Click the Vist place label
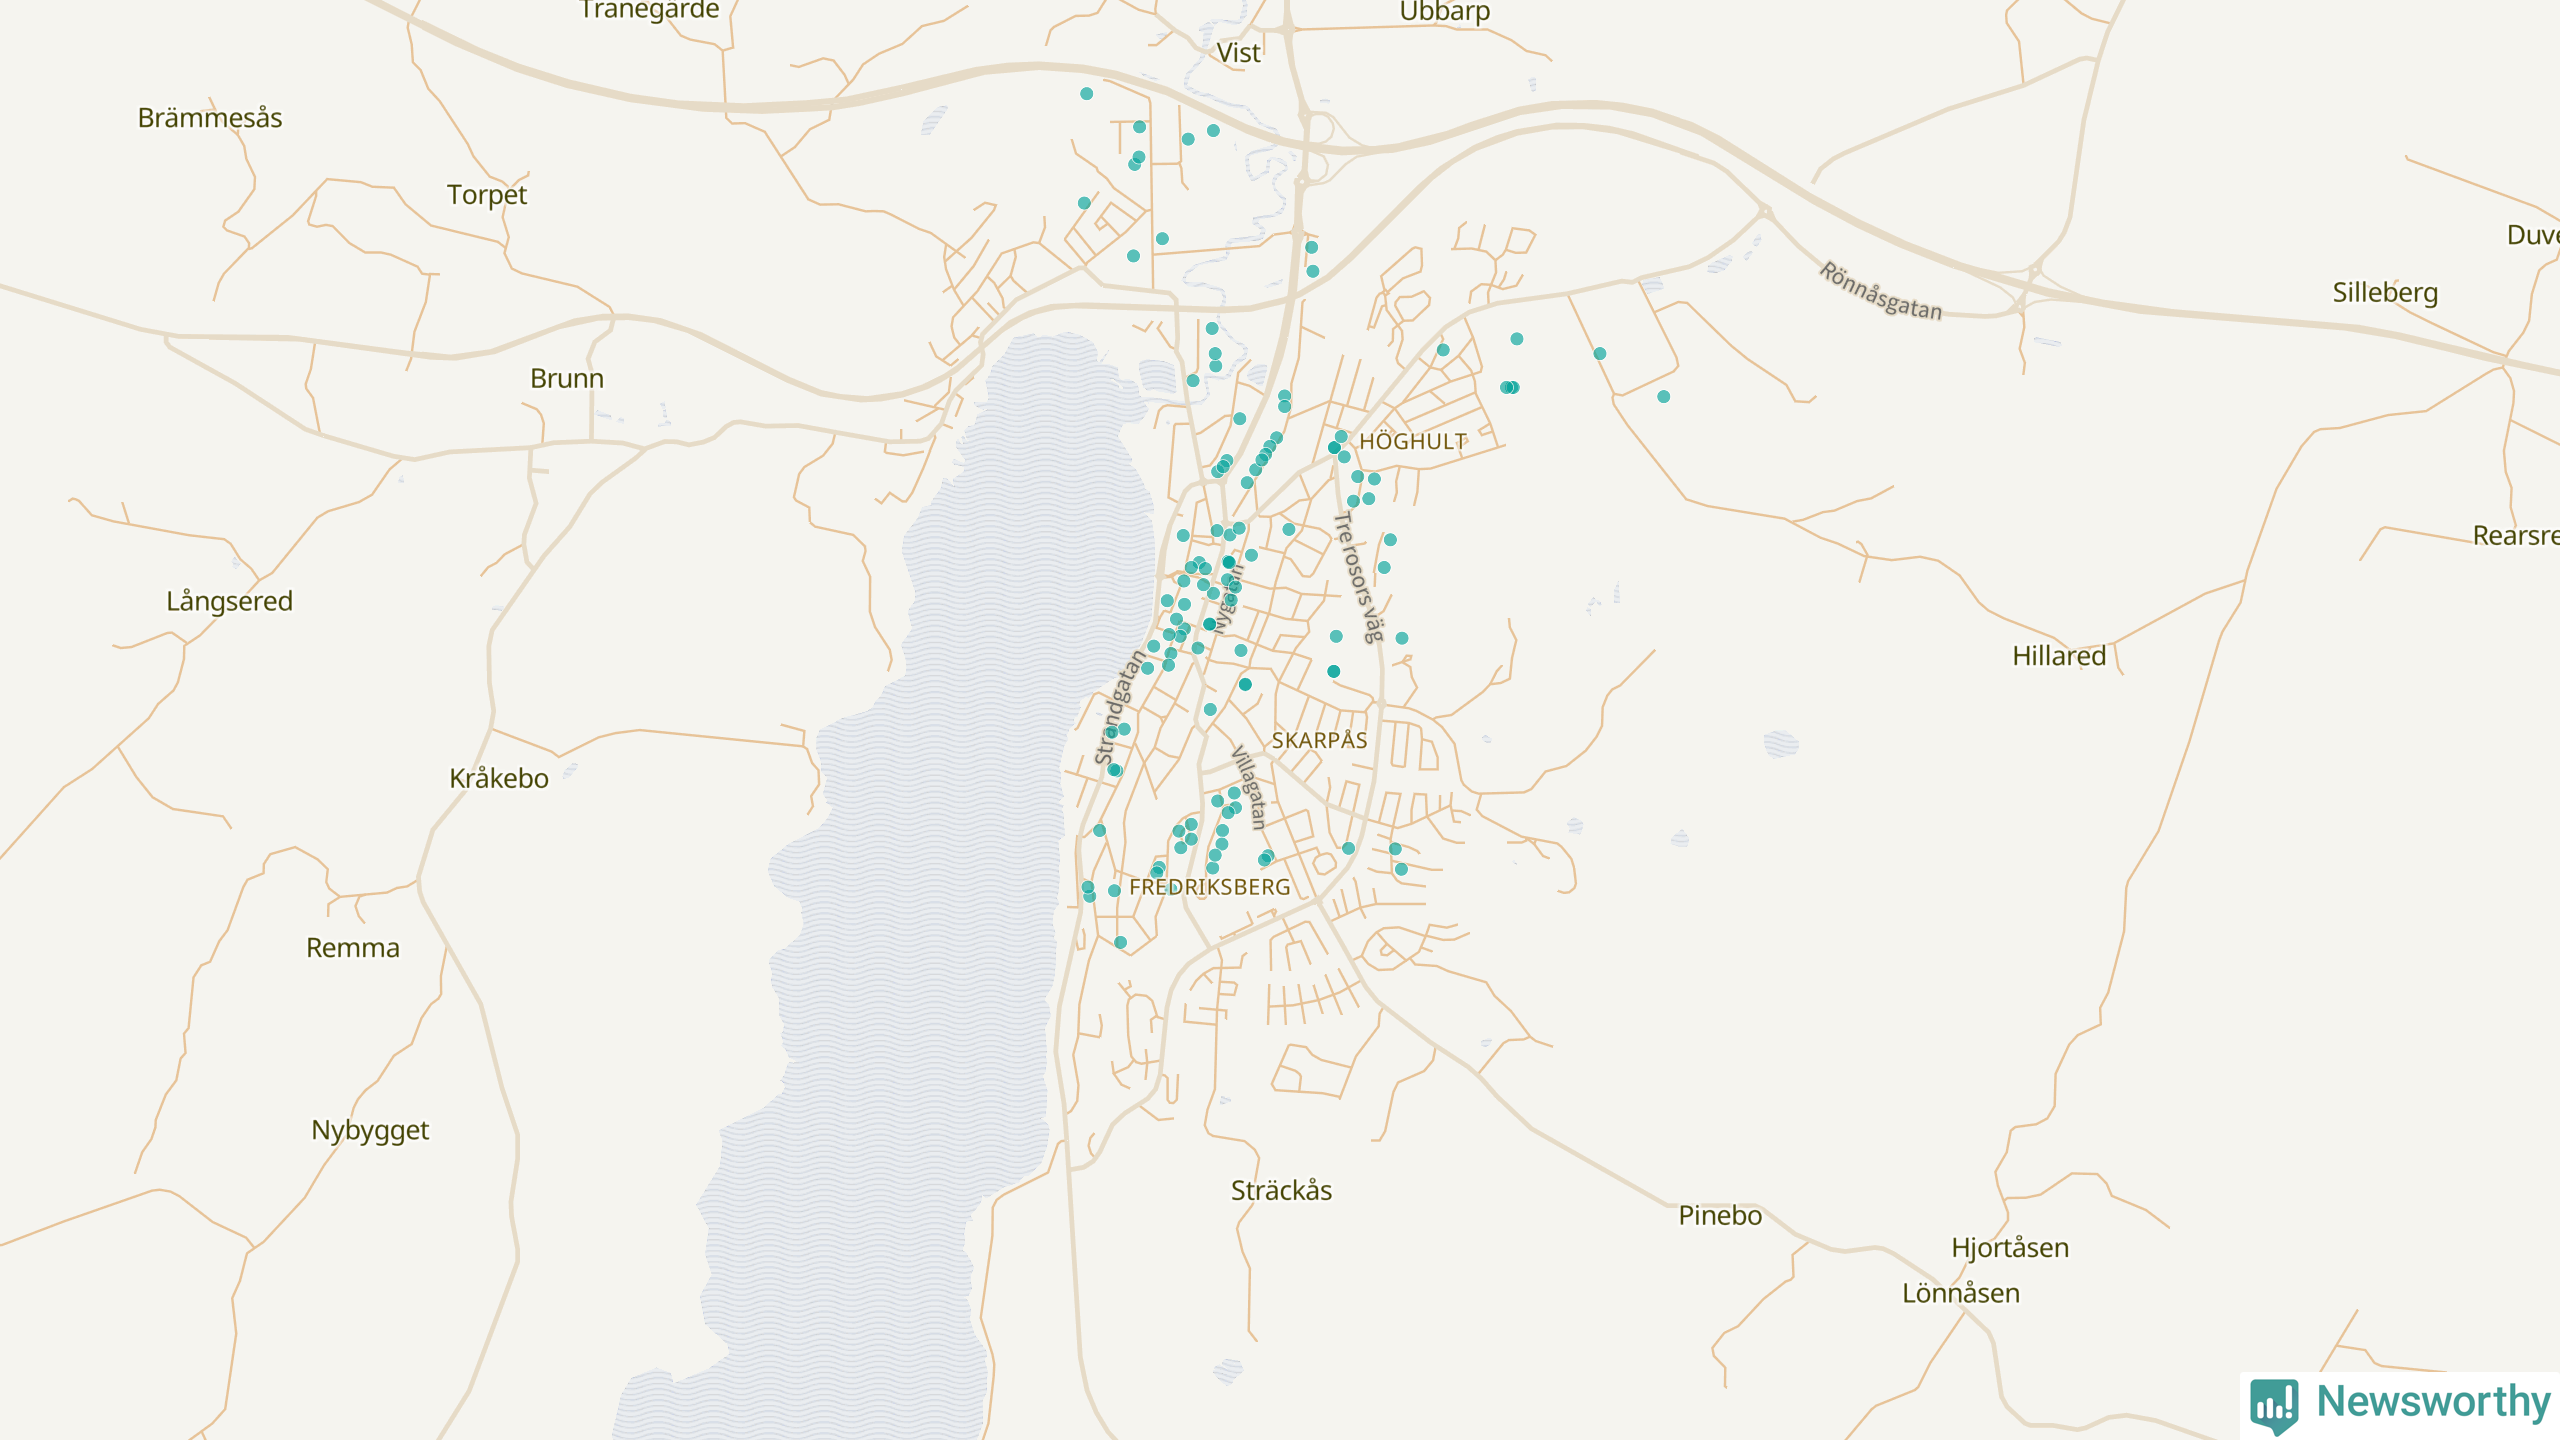The width and height of the screenshot is (2560, 1440). pyautogui.click(x=1238, y=53)
